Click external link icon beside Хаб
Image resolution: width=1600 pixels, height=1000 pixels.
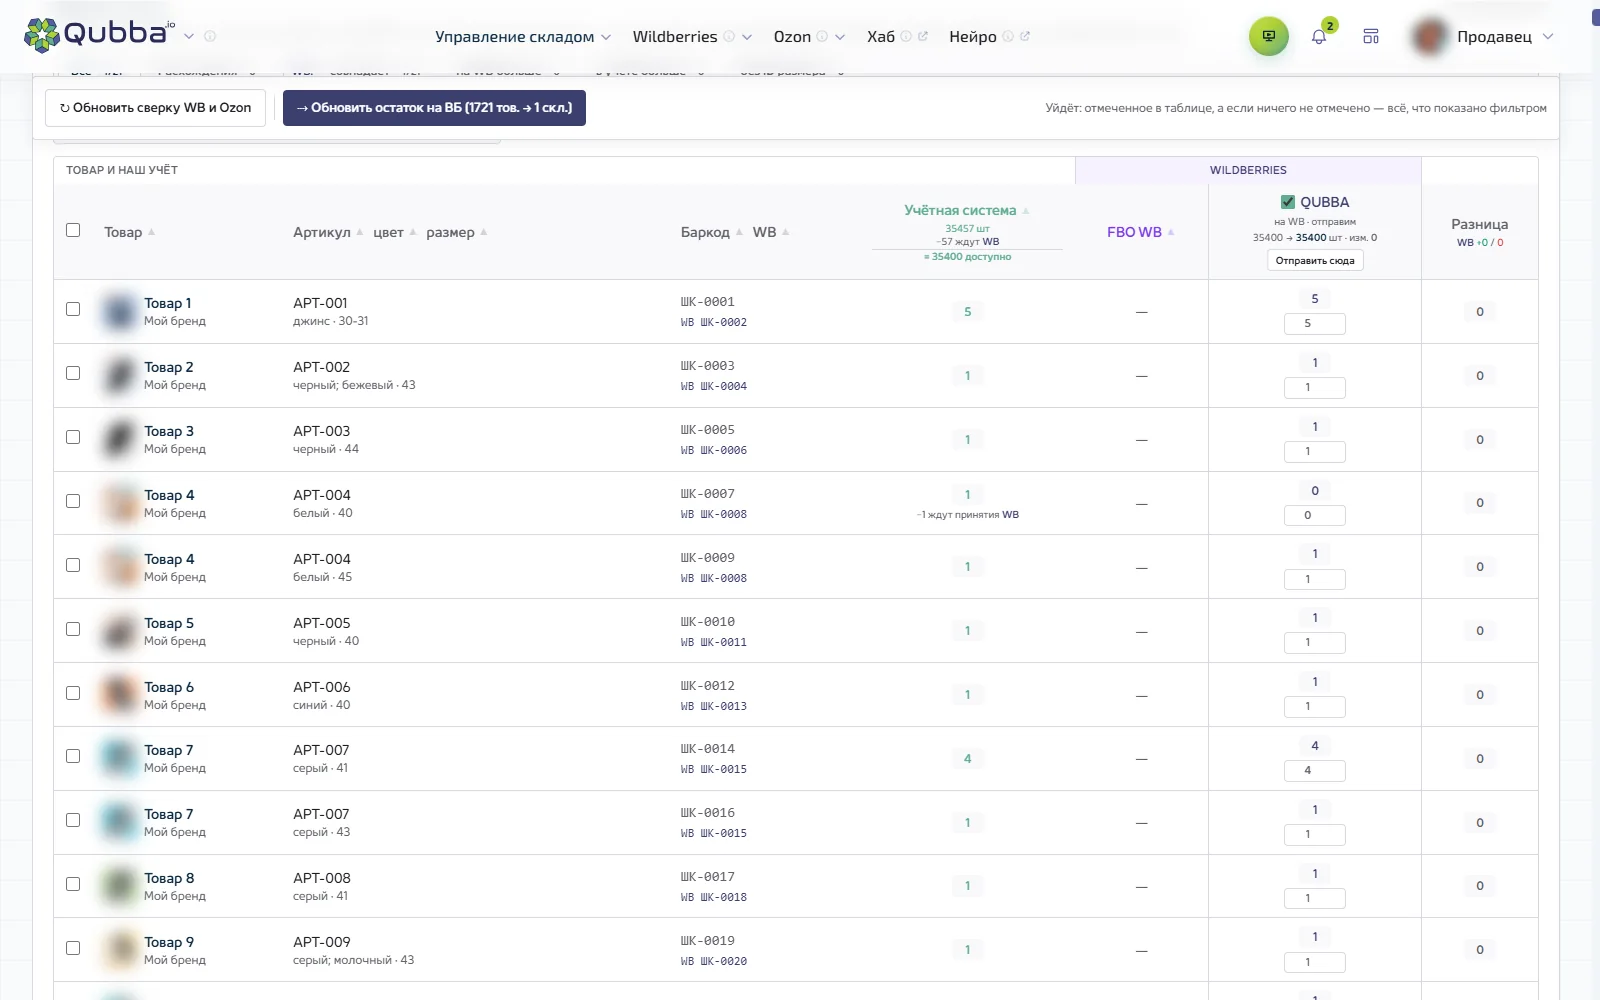(x=923, y=36)
